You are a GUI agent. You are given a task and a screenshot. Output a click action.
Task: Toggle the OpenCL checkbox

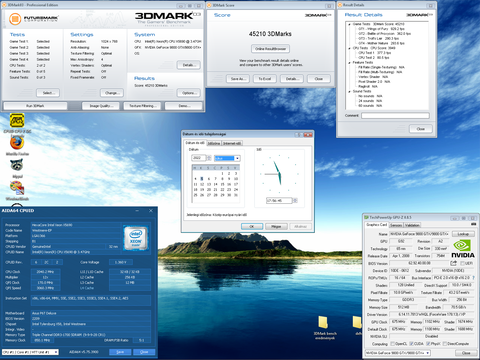pos(393,344)
